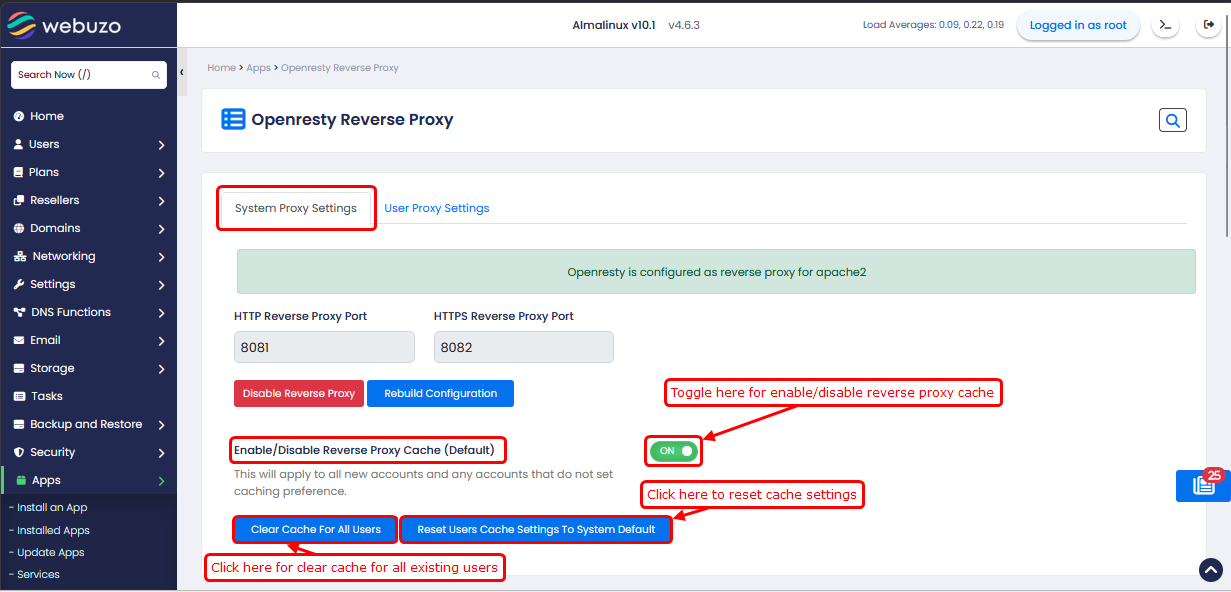The image size is (1231, 592).
Task: Open the terminal icon in header
Action: pyautogui.click(x=1165, y=25)
